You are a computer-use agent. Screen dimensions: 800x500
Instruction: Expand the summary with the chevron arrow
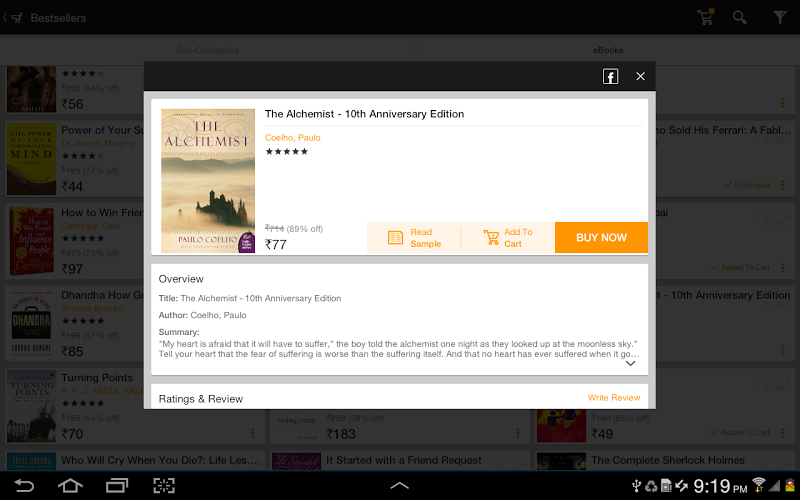tap(631, 363)
